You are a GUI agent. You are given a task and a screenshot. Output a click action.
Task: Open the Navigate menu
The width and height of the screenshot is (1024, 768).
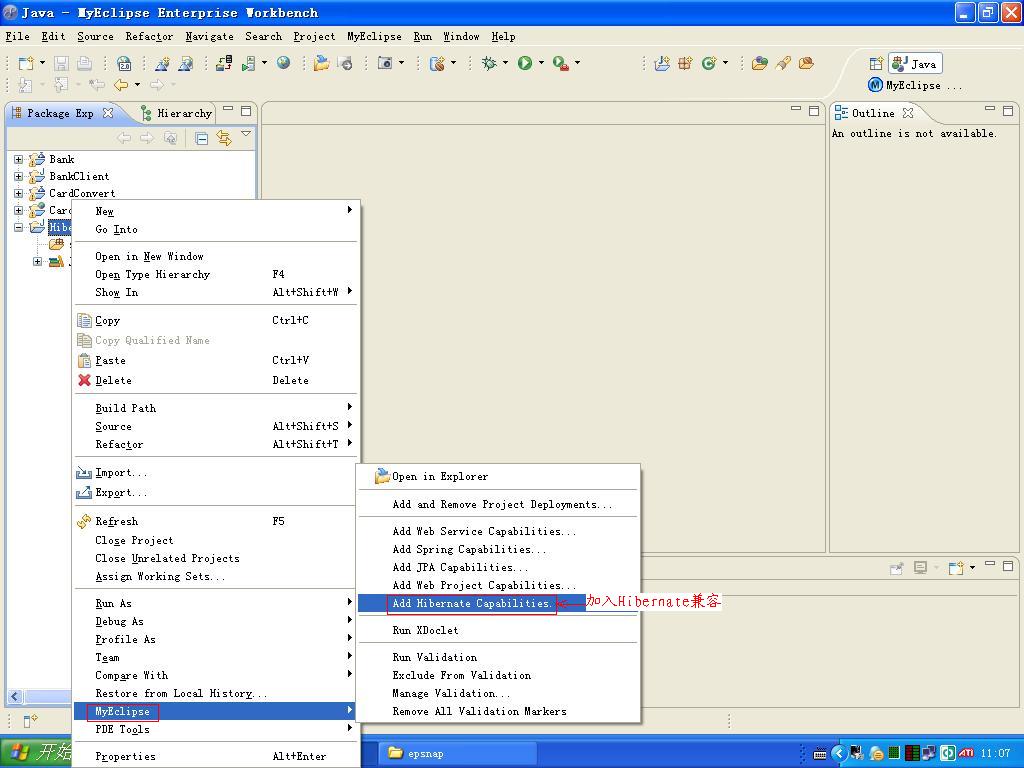click(x=210, y=37)
